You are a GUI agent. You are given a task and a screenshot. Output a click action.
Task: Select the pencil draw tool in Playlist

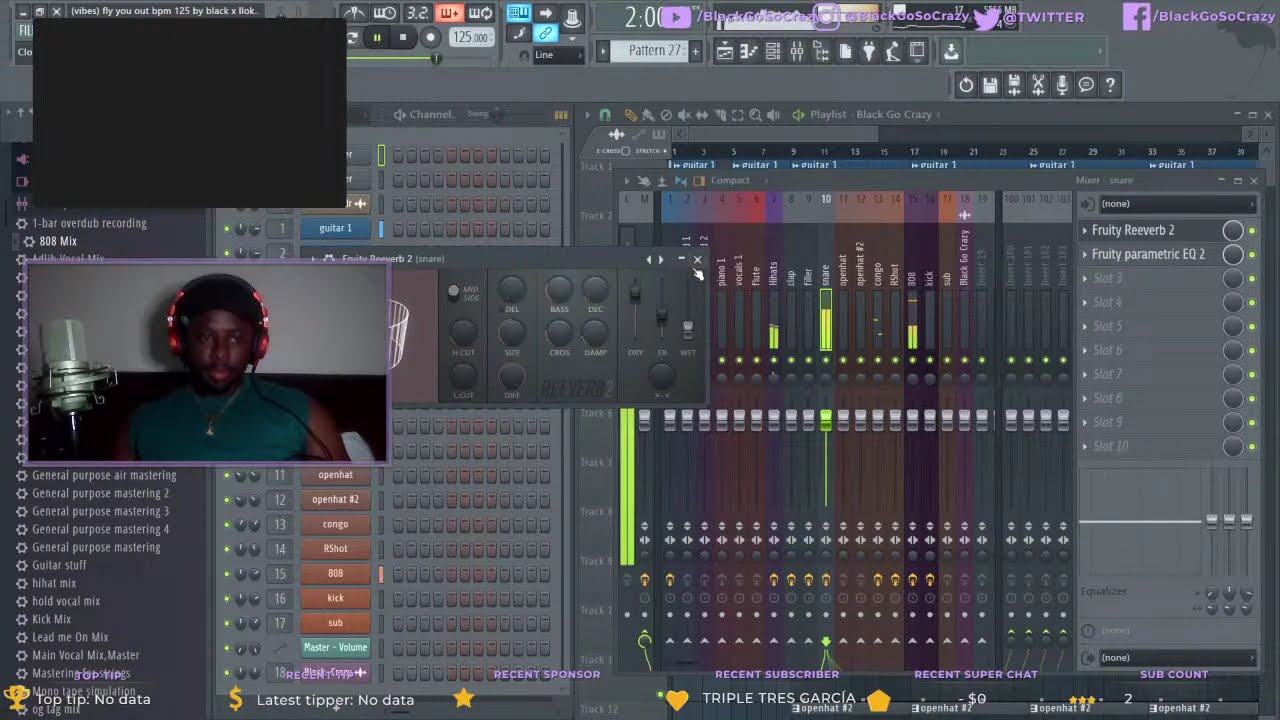630,115
